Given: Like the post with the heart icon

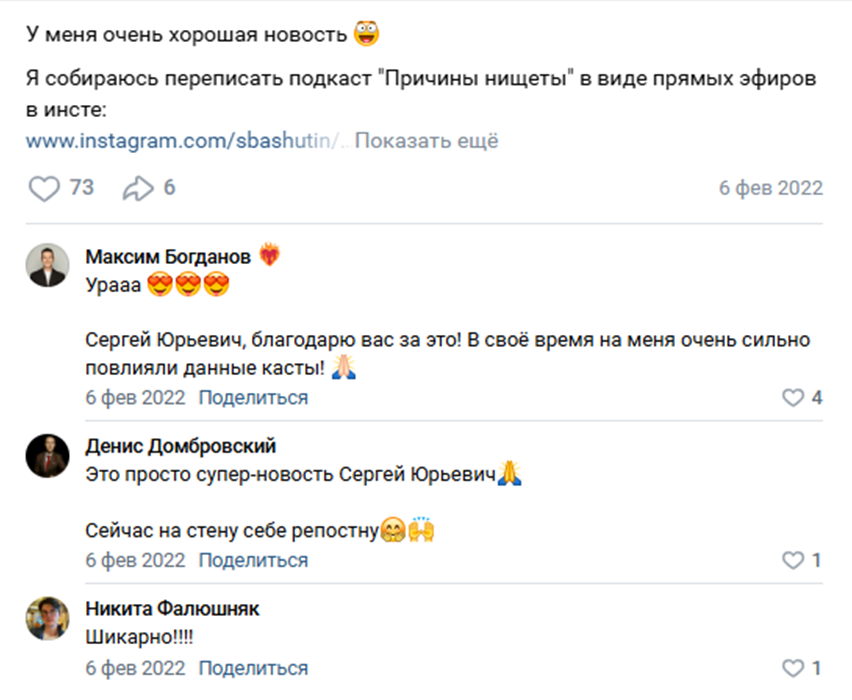Looking at the screenshot, I should pyautogui.click(x=44, y=188).
